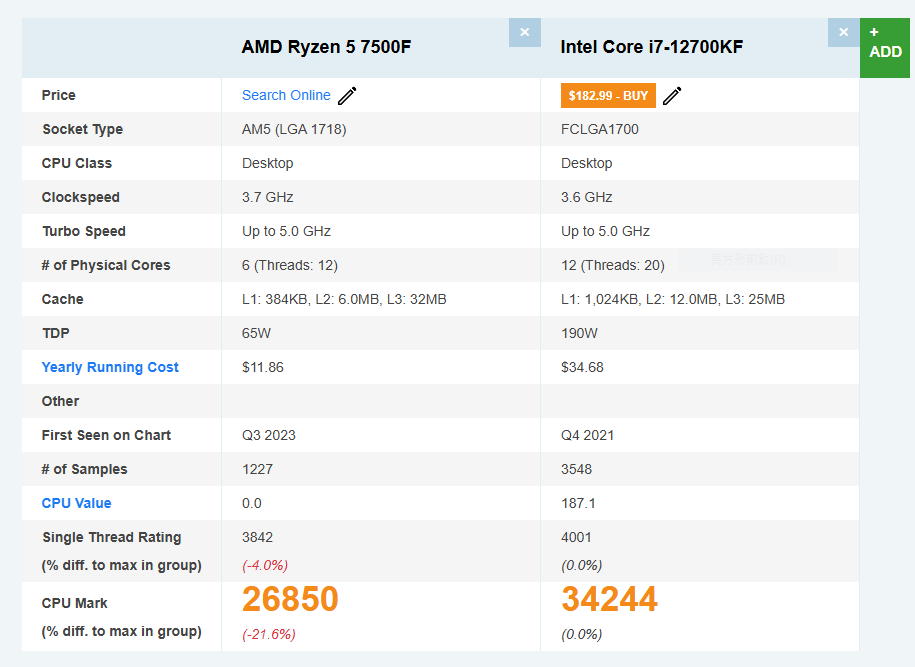Viewport: 915px width, 667px height.
Task: Click the # of Physical Cores label
Action: point(106,265)
